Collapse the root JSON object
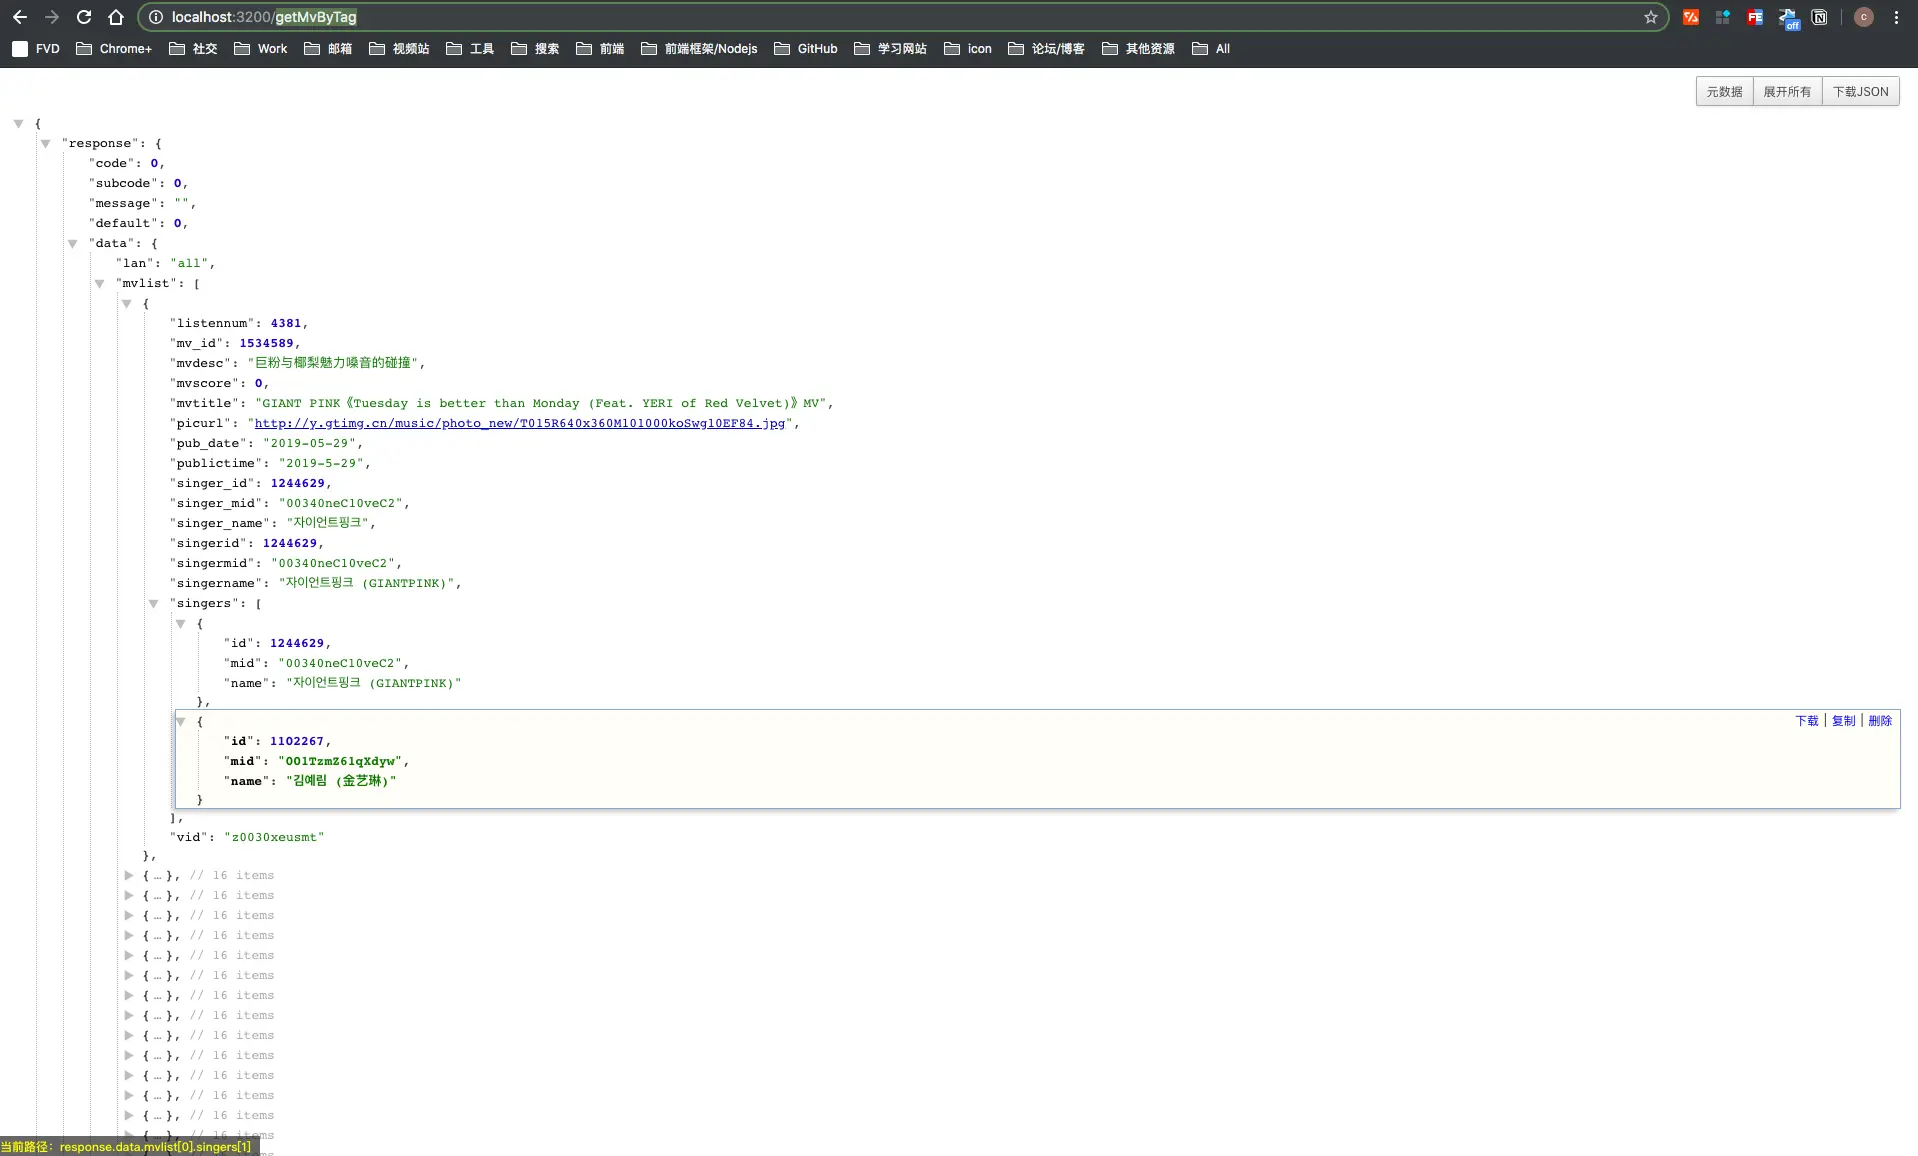 coord(18,124)
